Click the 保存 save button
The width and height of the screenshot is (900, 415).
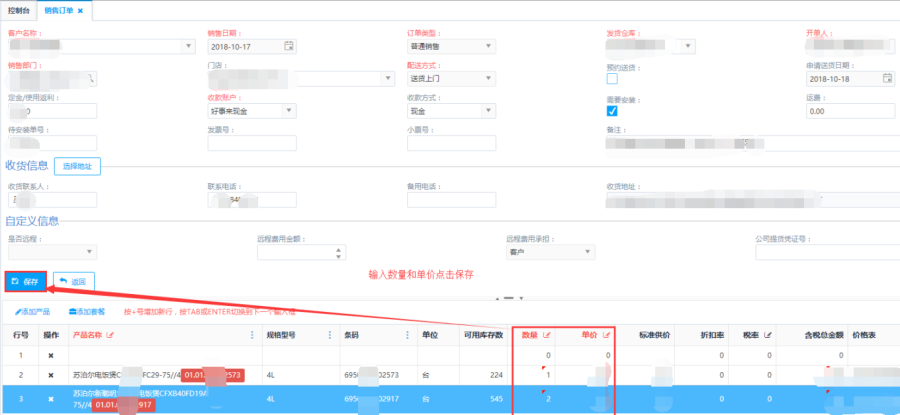tap(25, 281)
